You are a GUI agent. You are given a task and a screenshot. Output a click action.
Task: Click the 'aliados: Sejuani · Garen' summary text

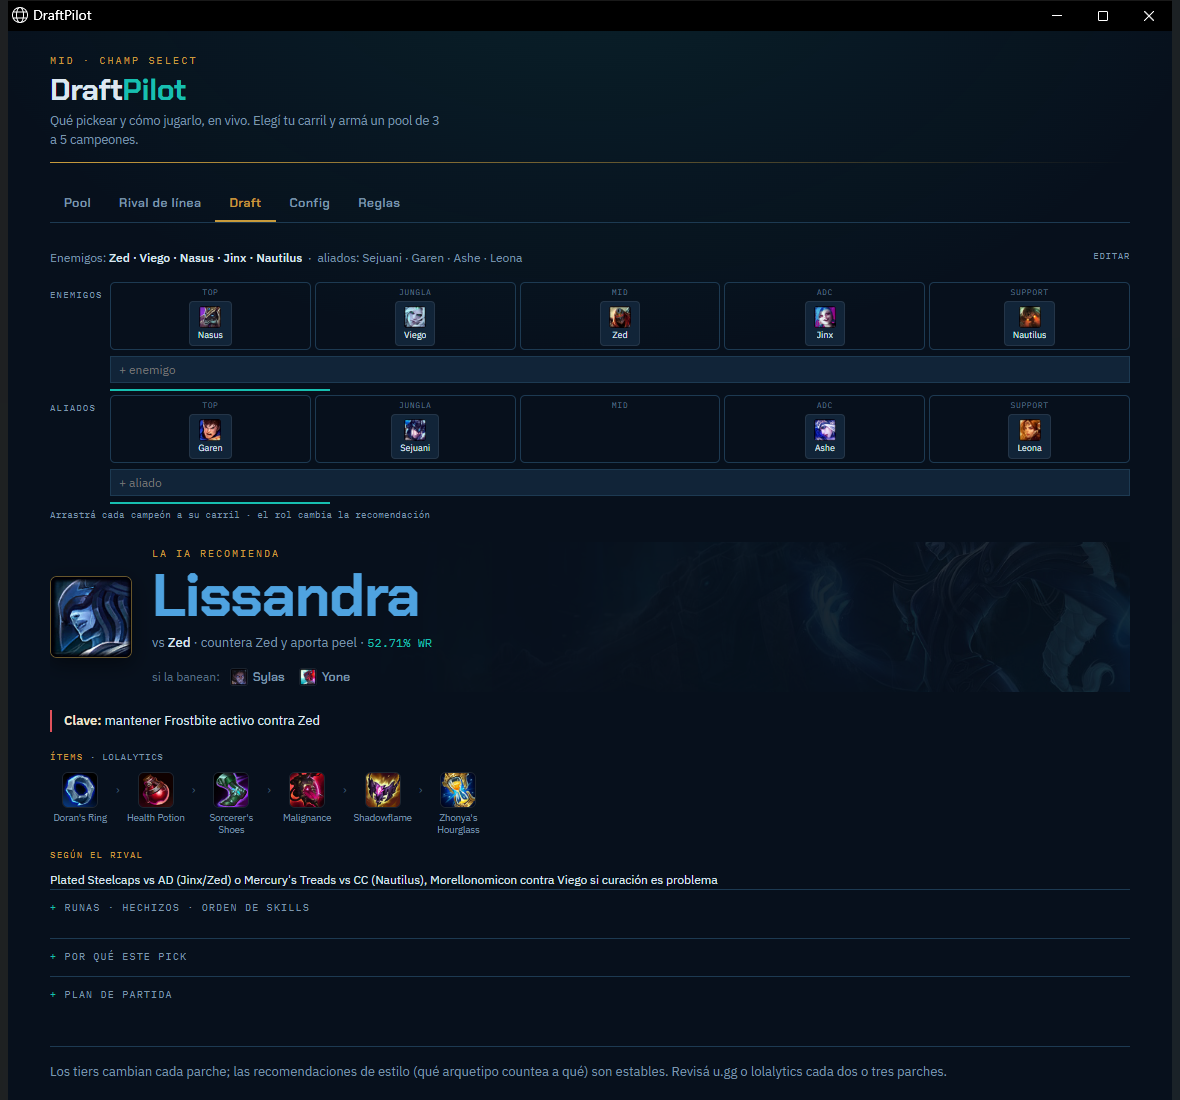[x=419, y=258]
